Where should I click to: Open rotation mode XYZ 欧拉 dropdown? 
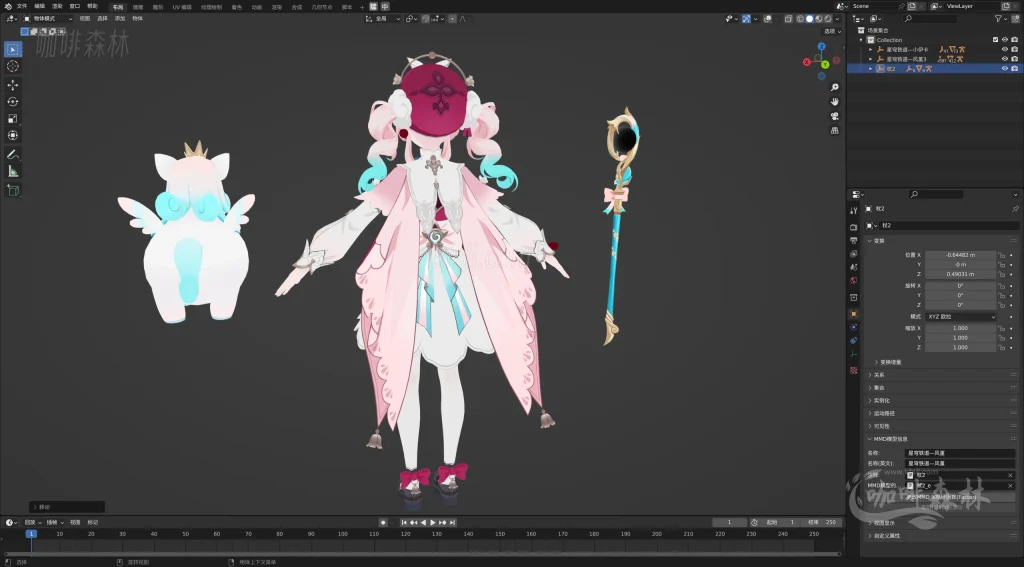coord(961,317)
